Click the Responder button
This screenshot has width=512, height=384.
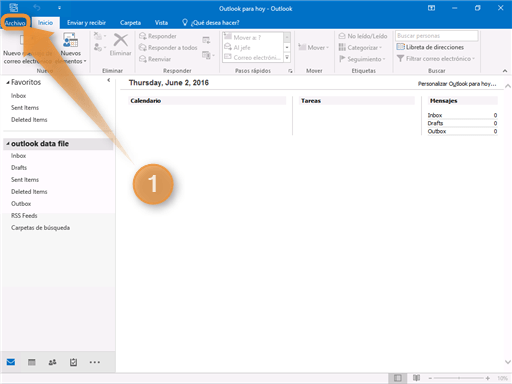[157, 36]
